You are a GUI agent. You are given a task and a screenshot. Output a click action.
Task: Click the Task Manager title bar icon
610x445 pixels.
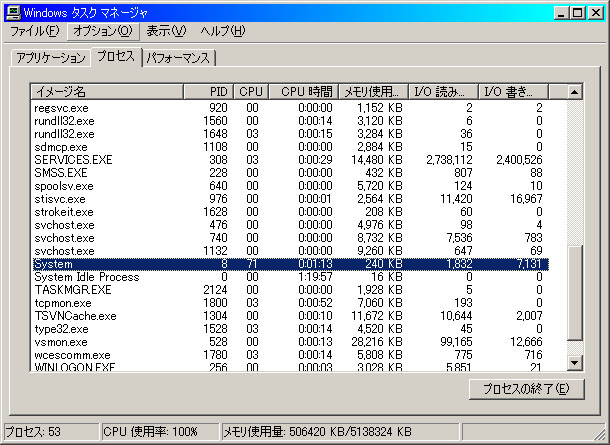(x=12, y=12)
